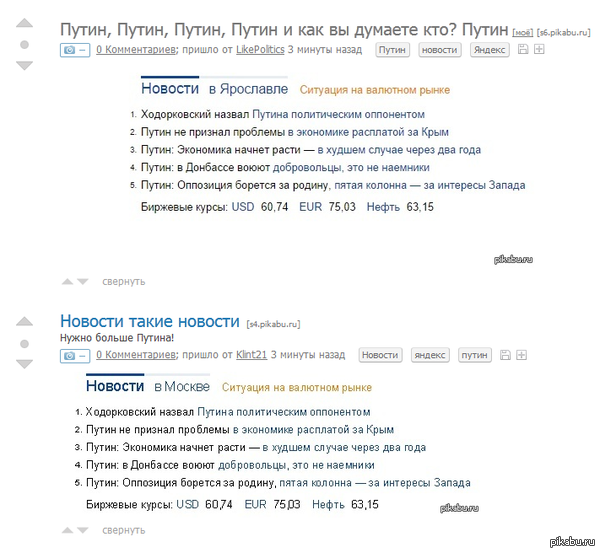This screenshot has height=553, width=600.
Task: Downvote the 'Новости такие новости' post
Action: coord(25,364)
